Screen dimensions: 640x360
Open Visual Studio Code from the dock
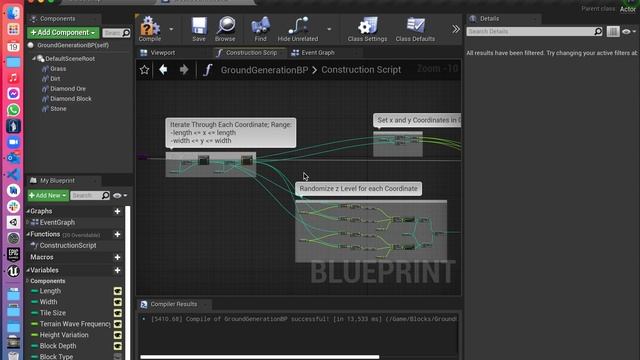point(13,174)
